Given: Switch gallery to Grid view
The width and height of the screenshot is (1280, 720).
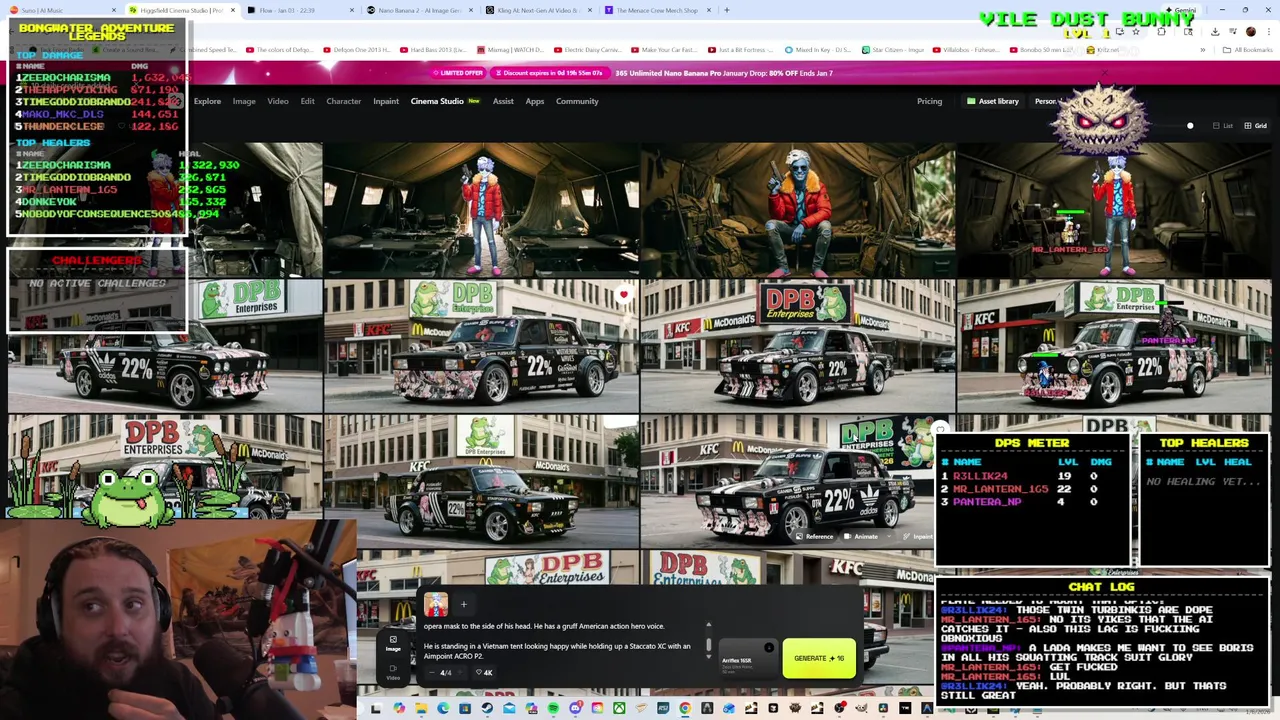Looking at the screenshot, I should point(1256,126).
